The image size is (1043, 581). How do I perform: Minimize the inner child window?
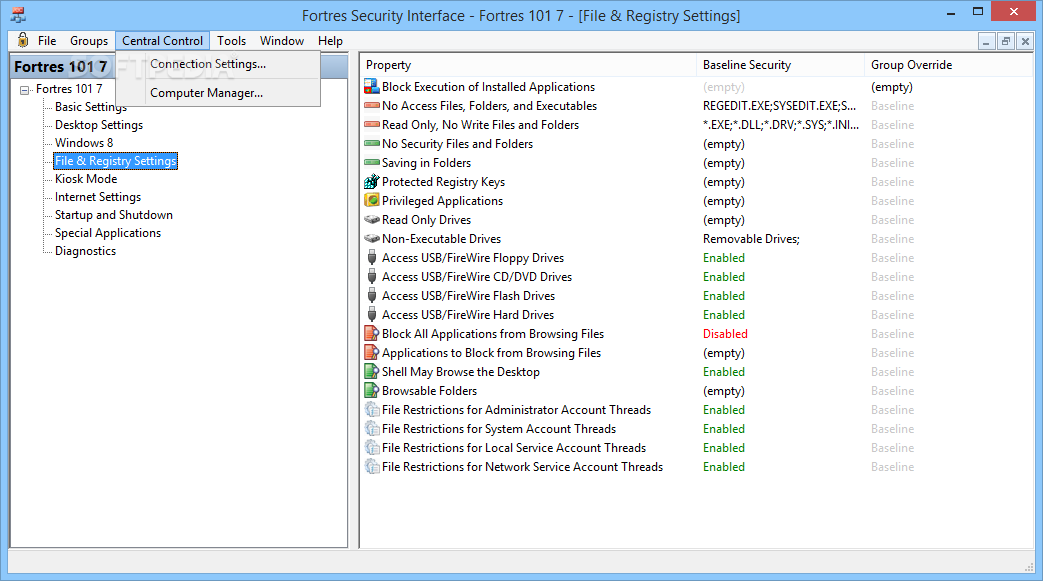(986, 41)
